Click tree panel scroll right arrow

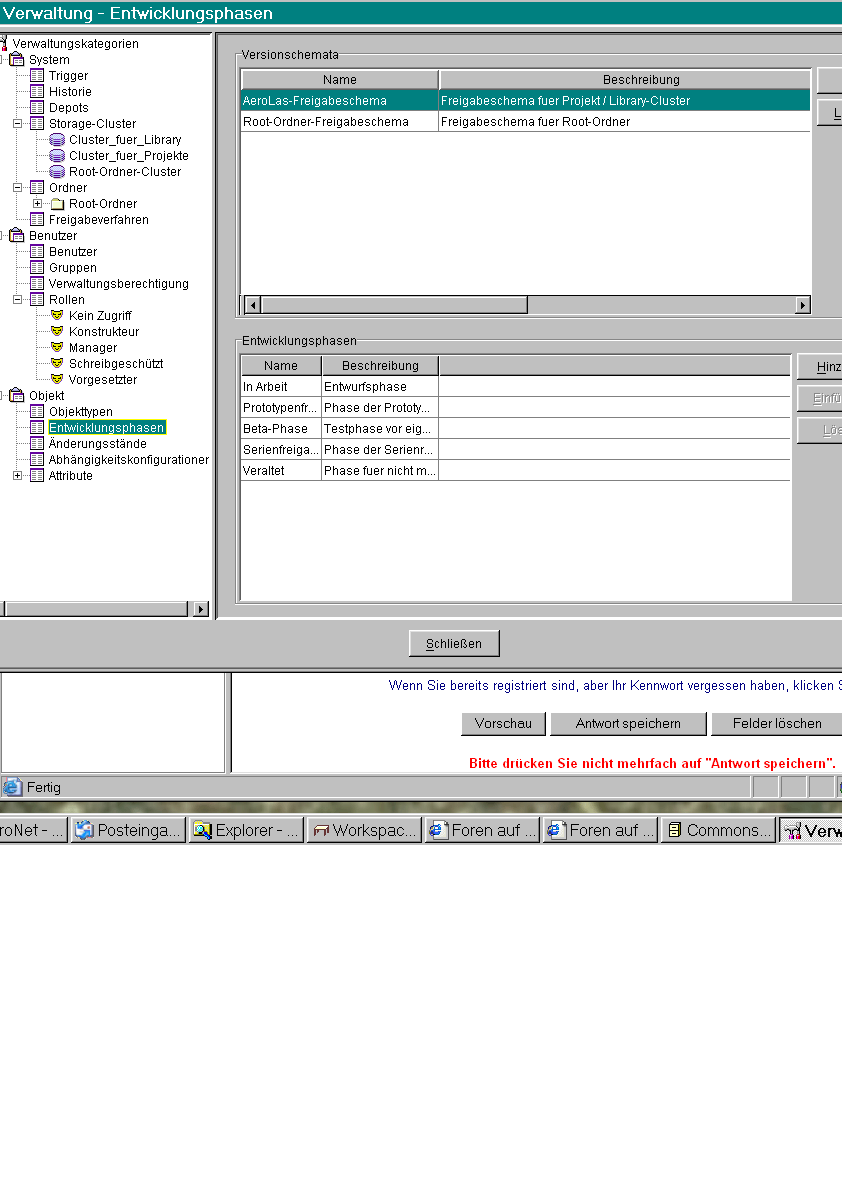pyautogui.click(x=200, y=609)
